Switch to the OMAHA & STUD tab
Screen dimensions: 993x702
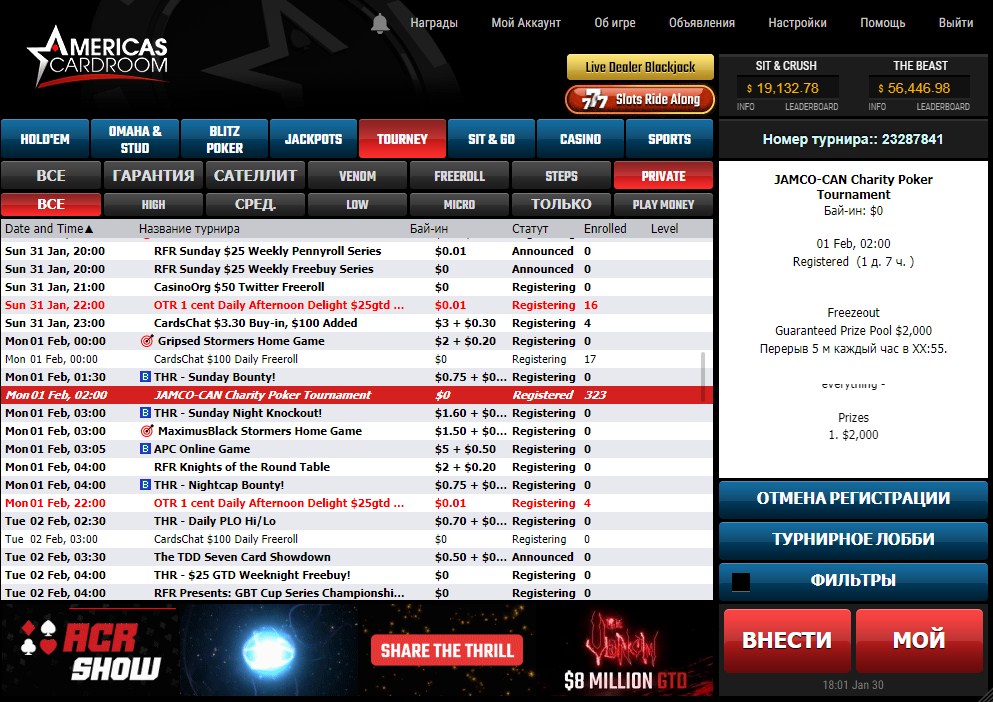[x=135, y=139]
